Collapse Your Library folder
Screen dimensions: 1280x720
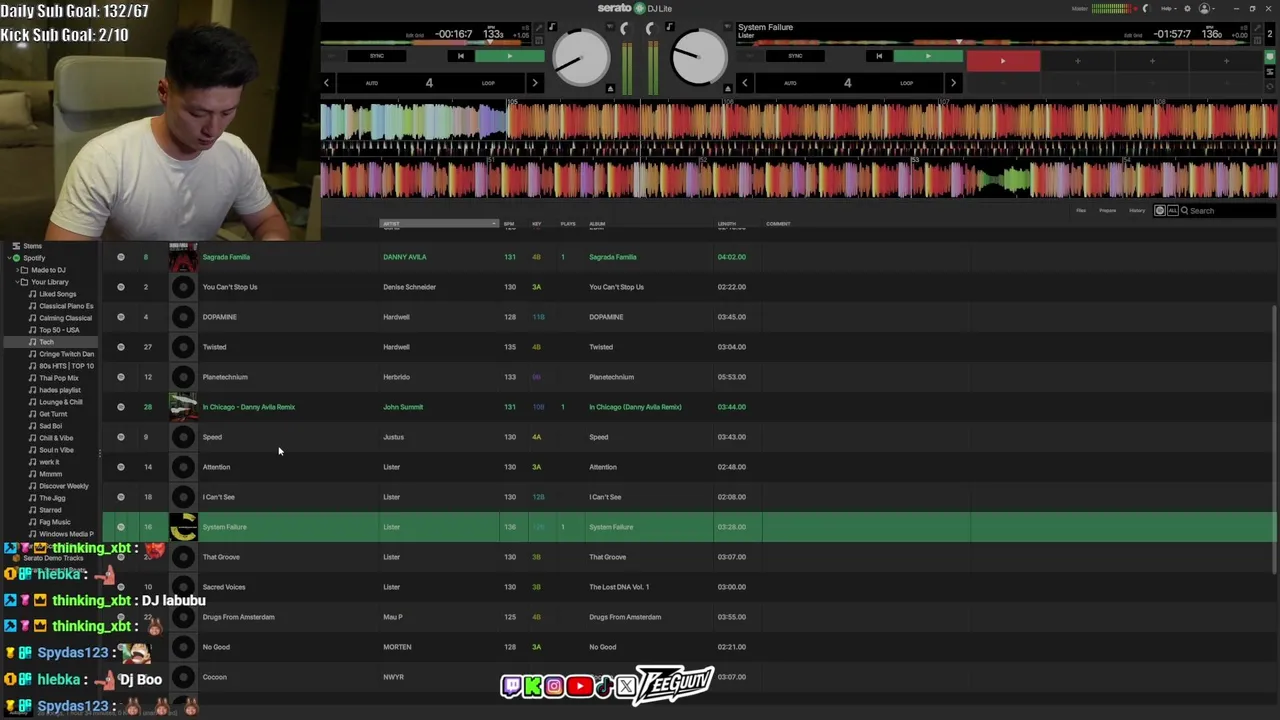(15, 282)
